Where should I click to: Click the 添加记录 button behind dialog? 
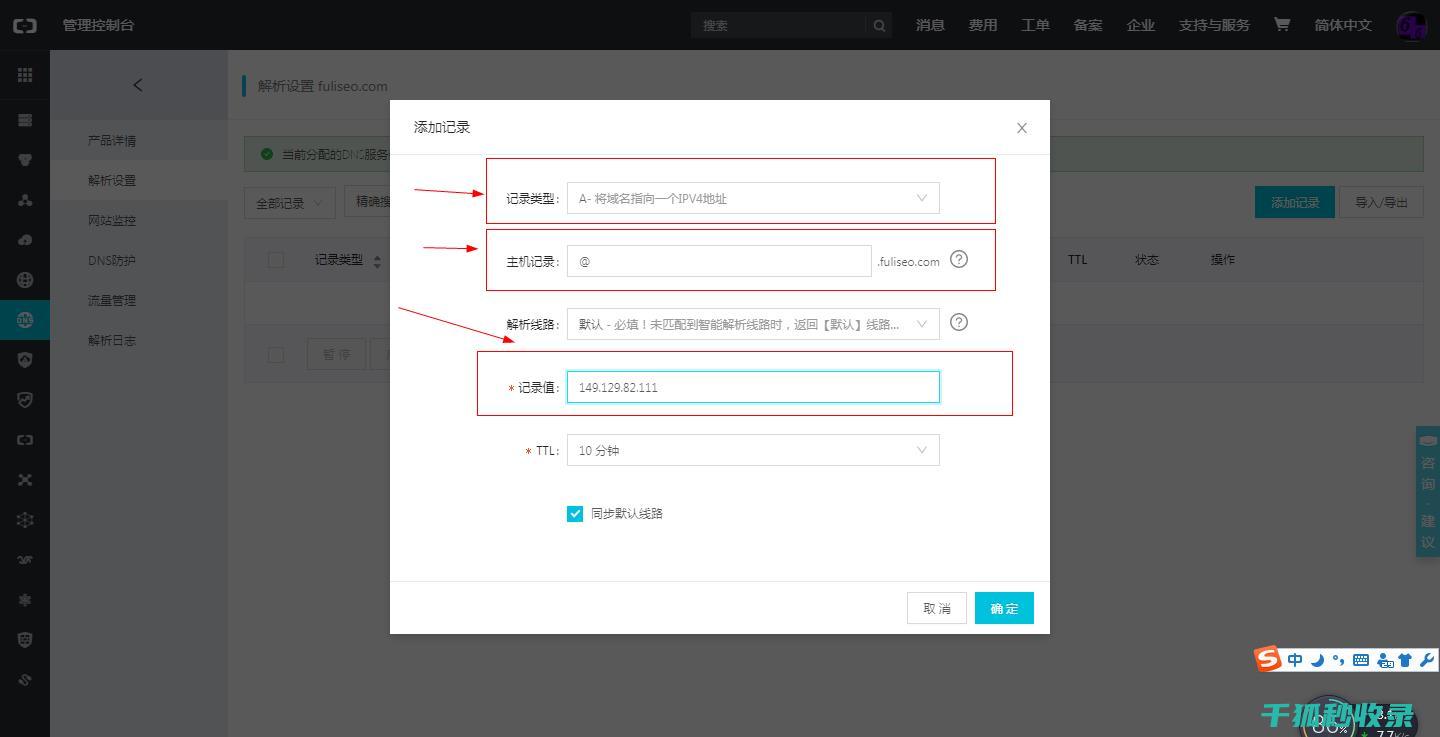pos(1295,202)
